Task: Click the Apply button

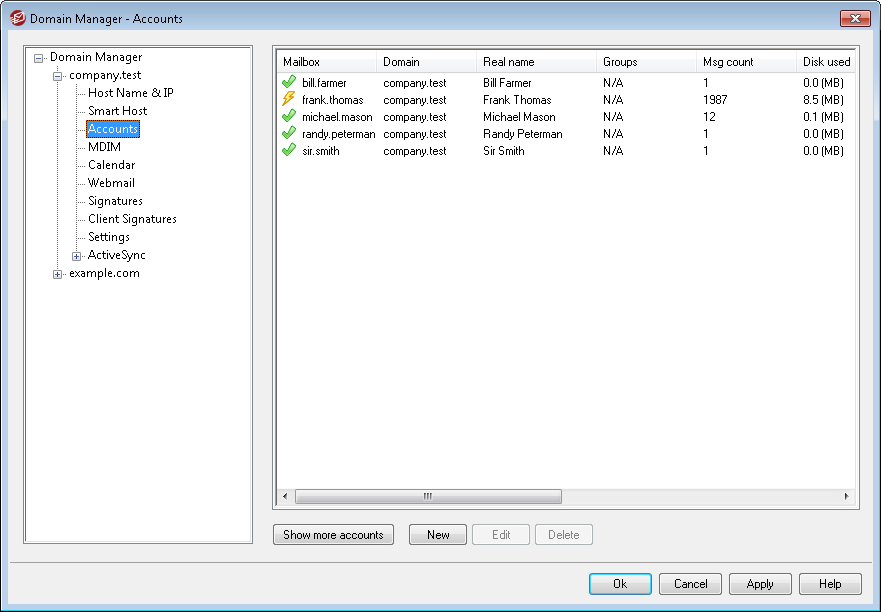Action: point(760,584)
